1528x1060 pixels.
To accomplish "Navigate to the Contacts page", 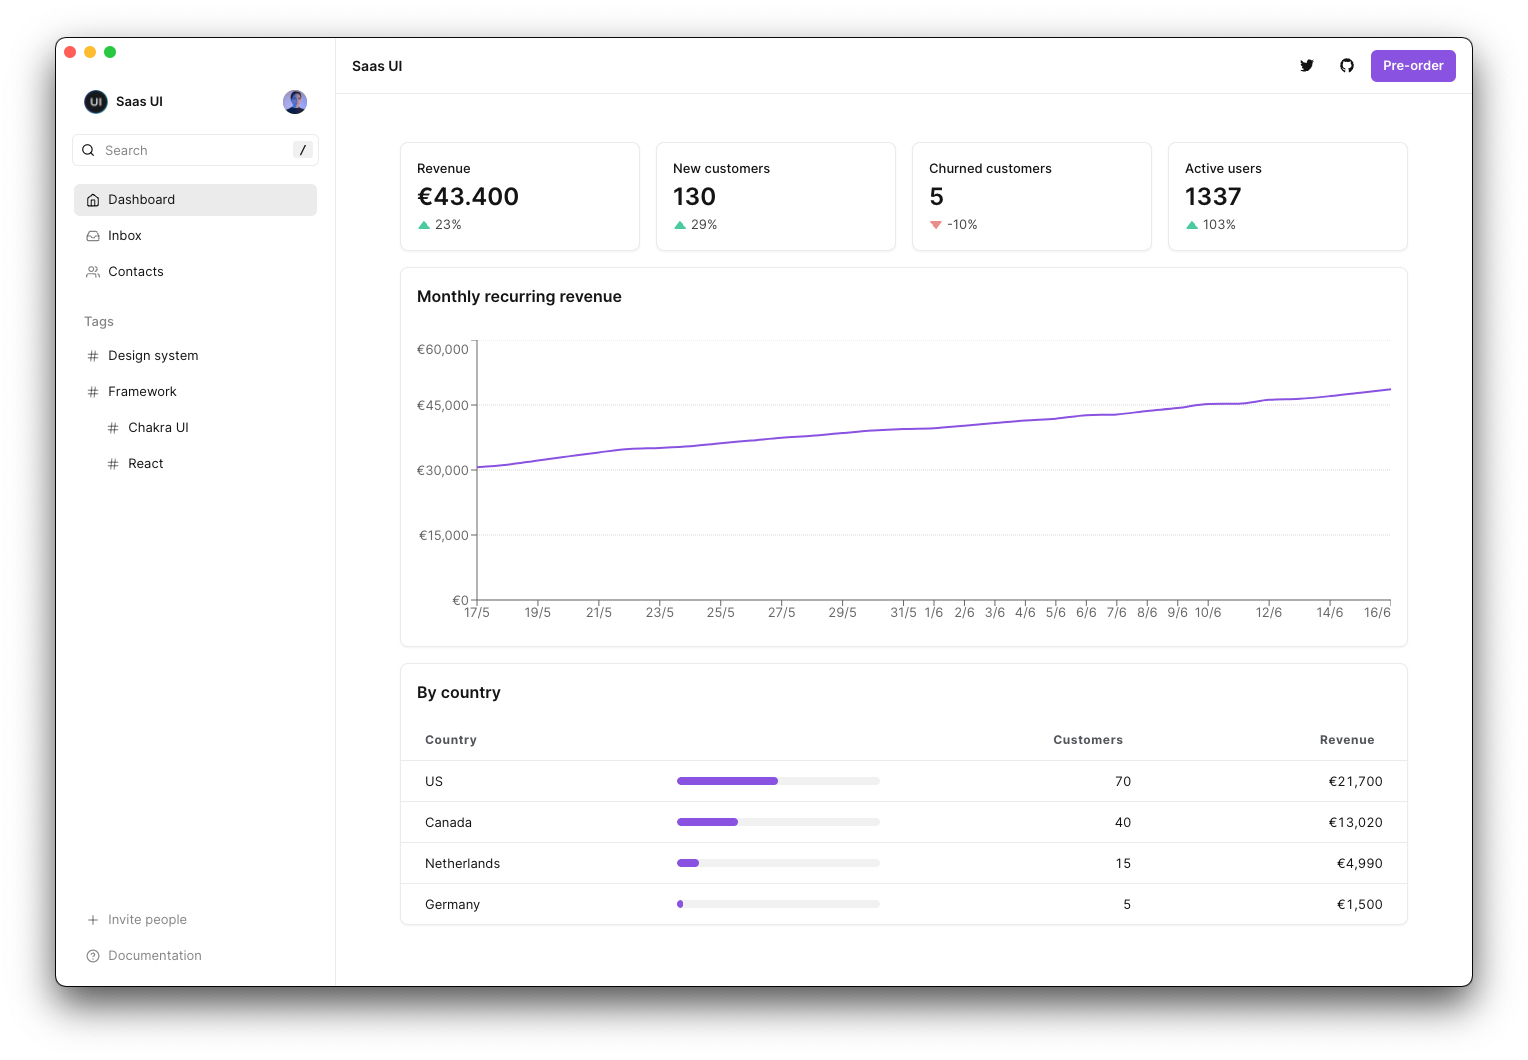I will point(135,271).
